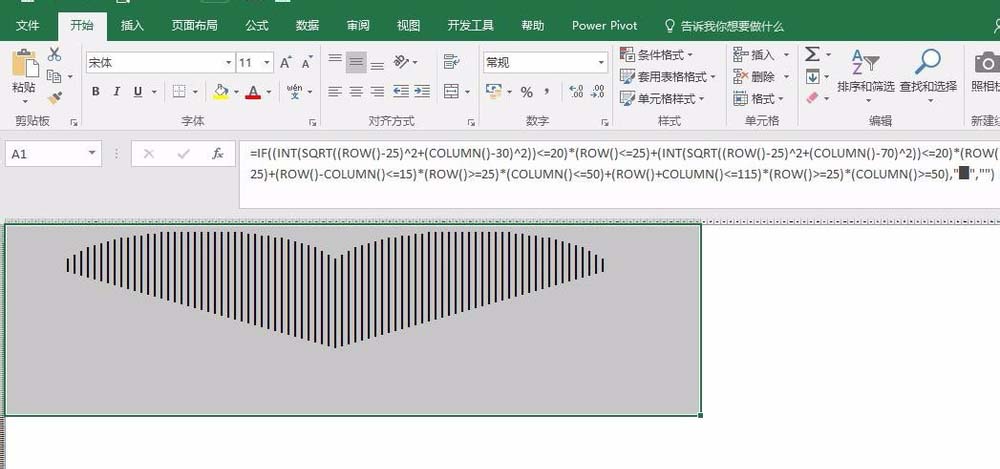This screenshot has width=1000, height=469.
Task: Click the AutoSum sigma icon
Action: [812, 54]
